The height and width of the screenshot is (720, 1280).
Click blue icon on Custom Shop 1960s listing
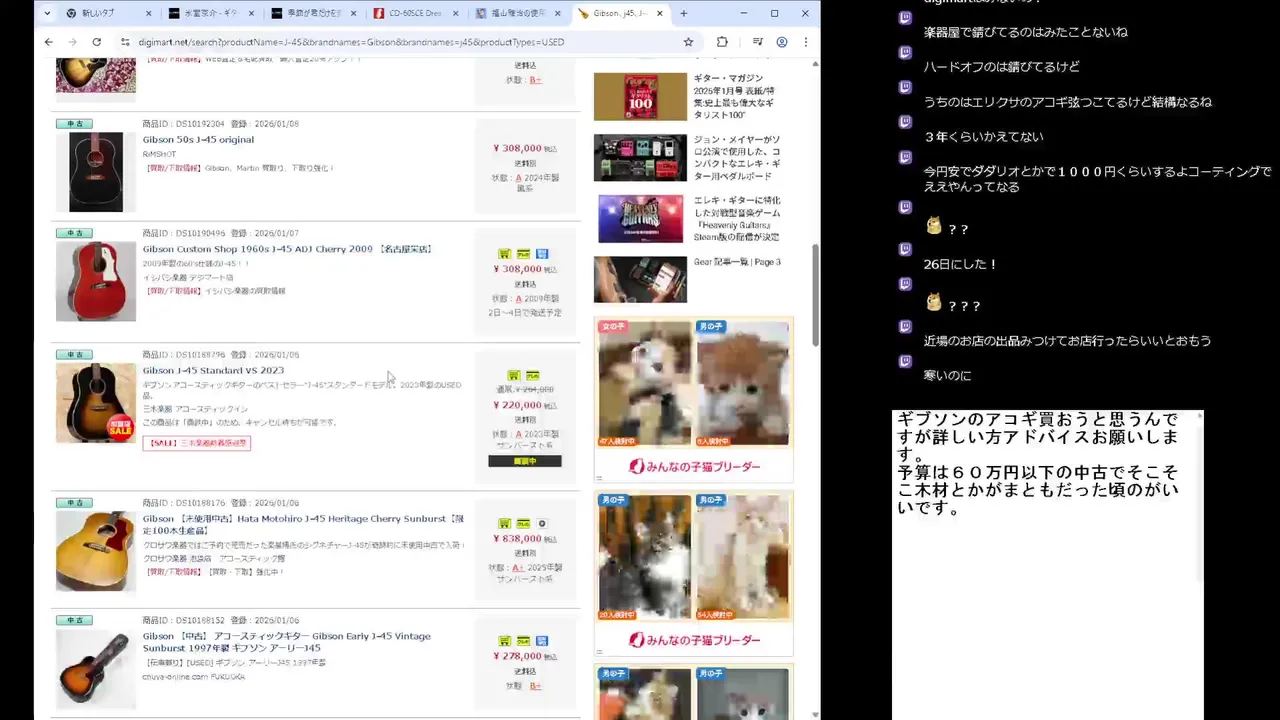click(x=542, y=254)
